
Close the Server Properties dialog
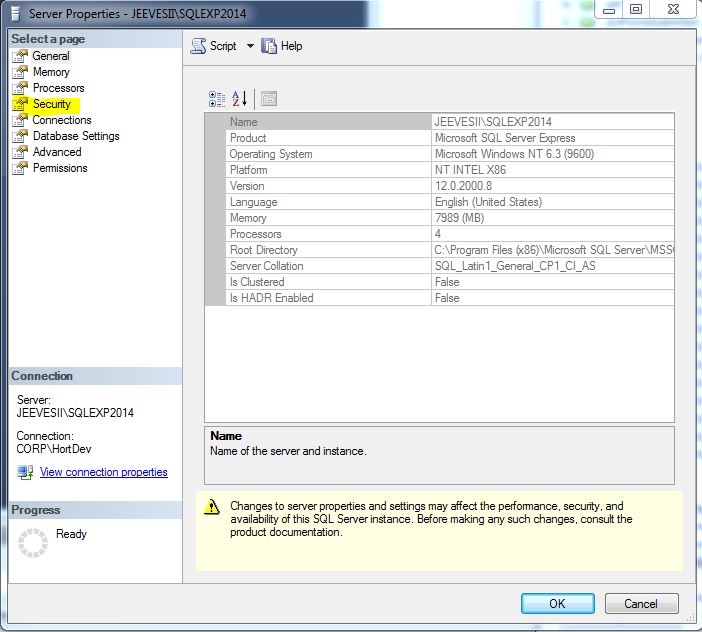[x=673, y=9]
